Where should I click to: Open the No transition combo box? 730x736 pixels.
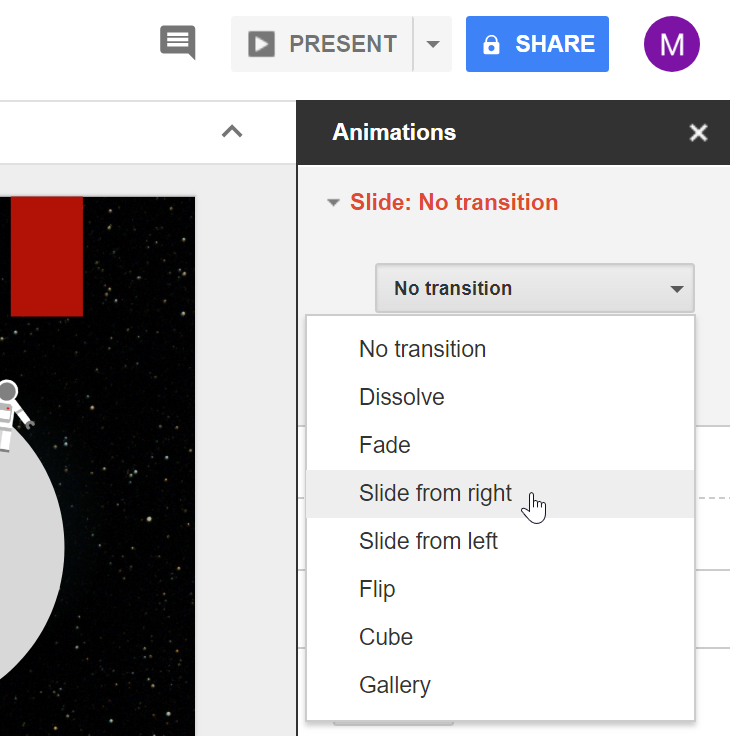click(x=535, y=288)
